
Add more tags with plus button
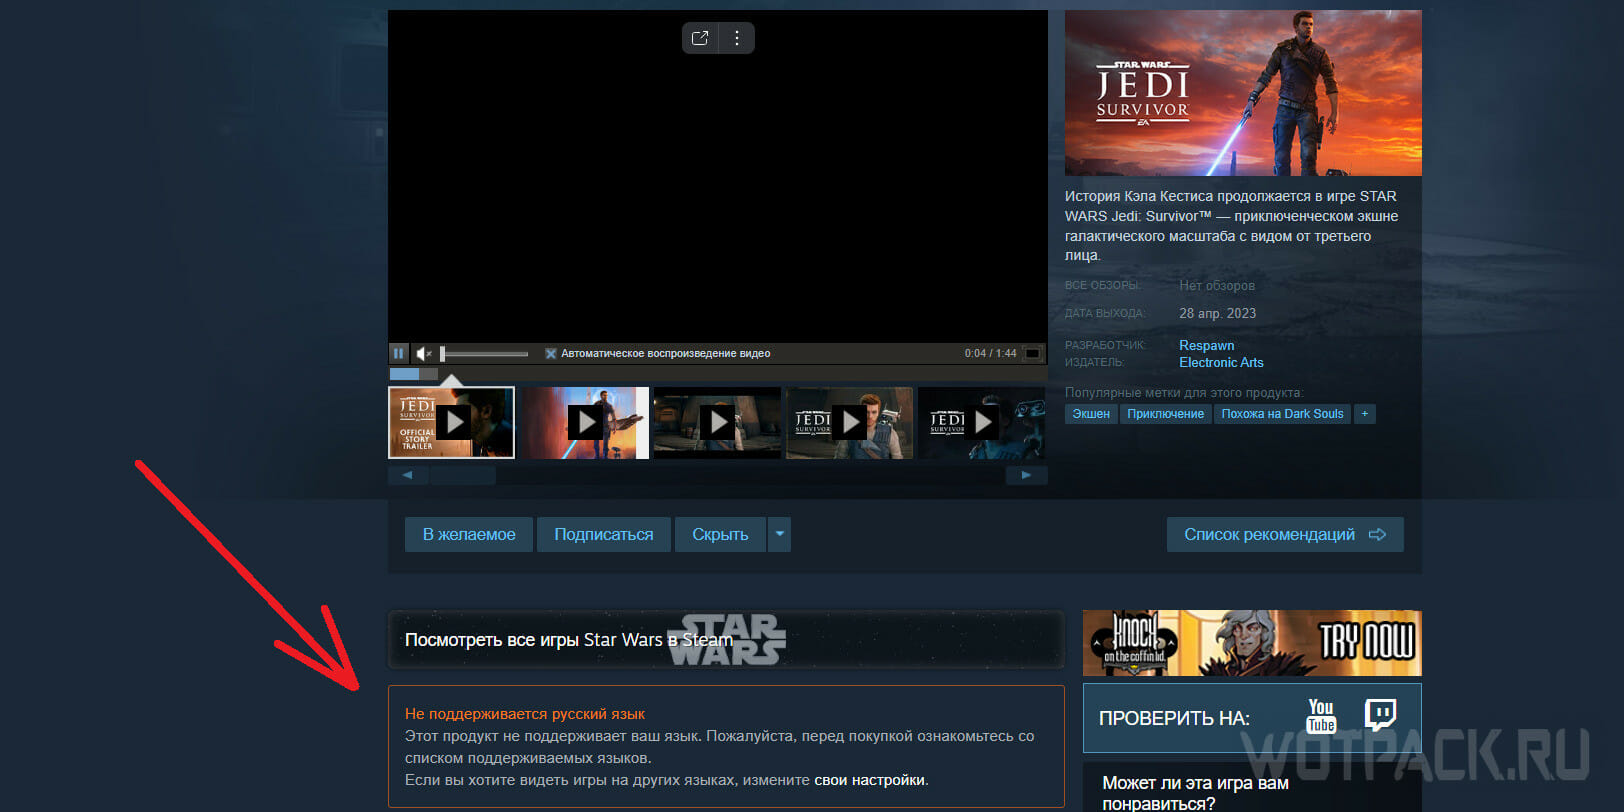1365,414
